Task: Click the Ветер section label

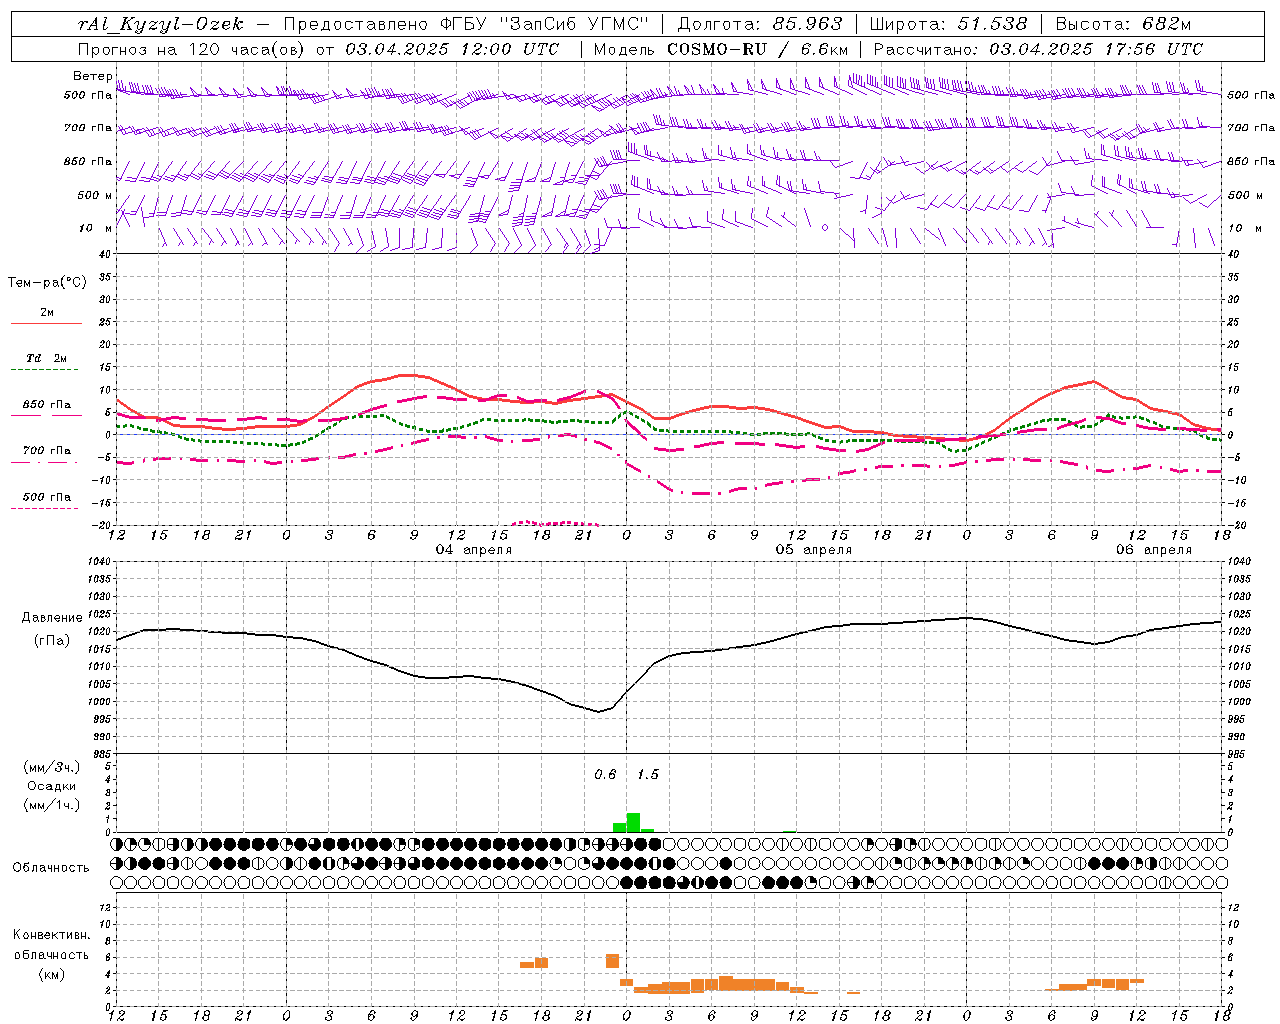Action: coord(93,76)
